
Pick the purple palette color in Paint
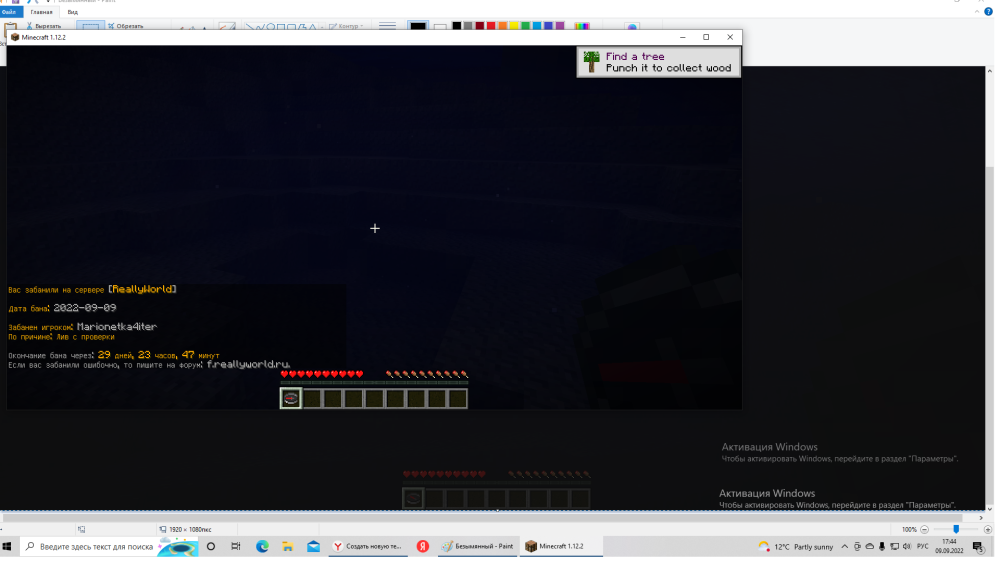560,26
